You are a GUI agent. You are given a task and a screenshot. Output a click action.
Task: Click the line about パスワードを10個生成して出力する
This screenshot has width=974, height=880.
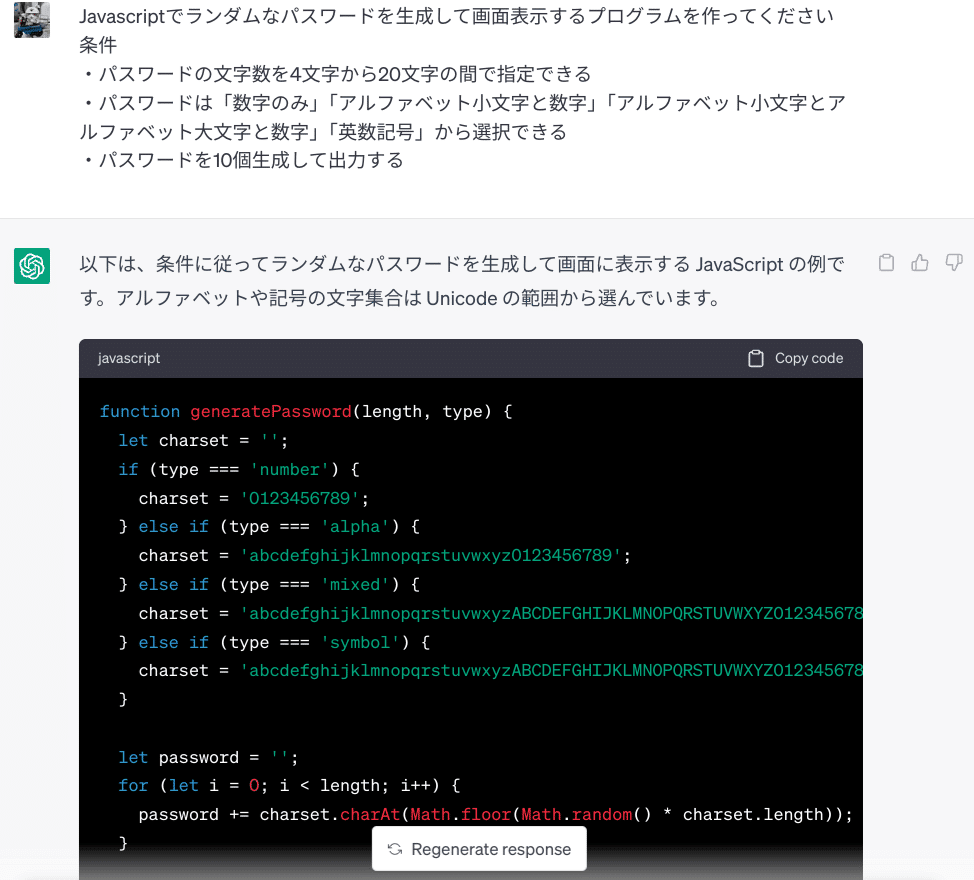(242, 160)
